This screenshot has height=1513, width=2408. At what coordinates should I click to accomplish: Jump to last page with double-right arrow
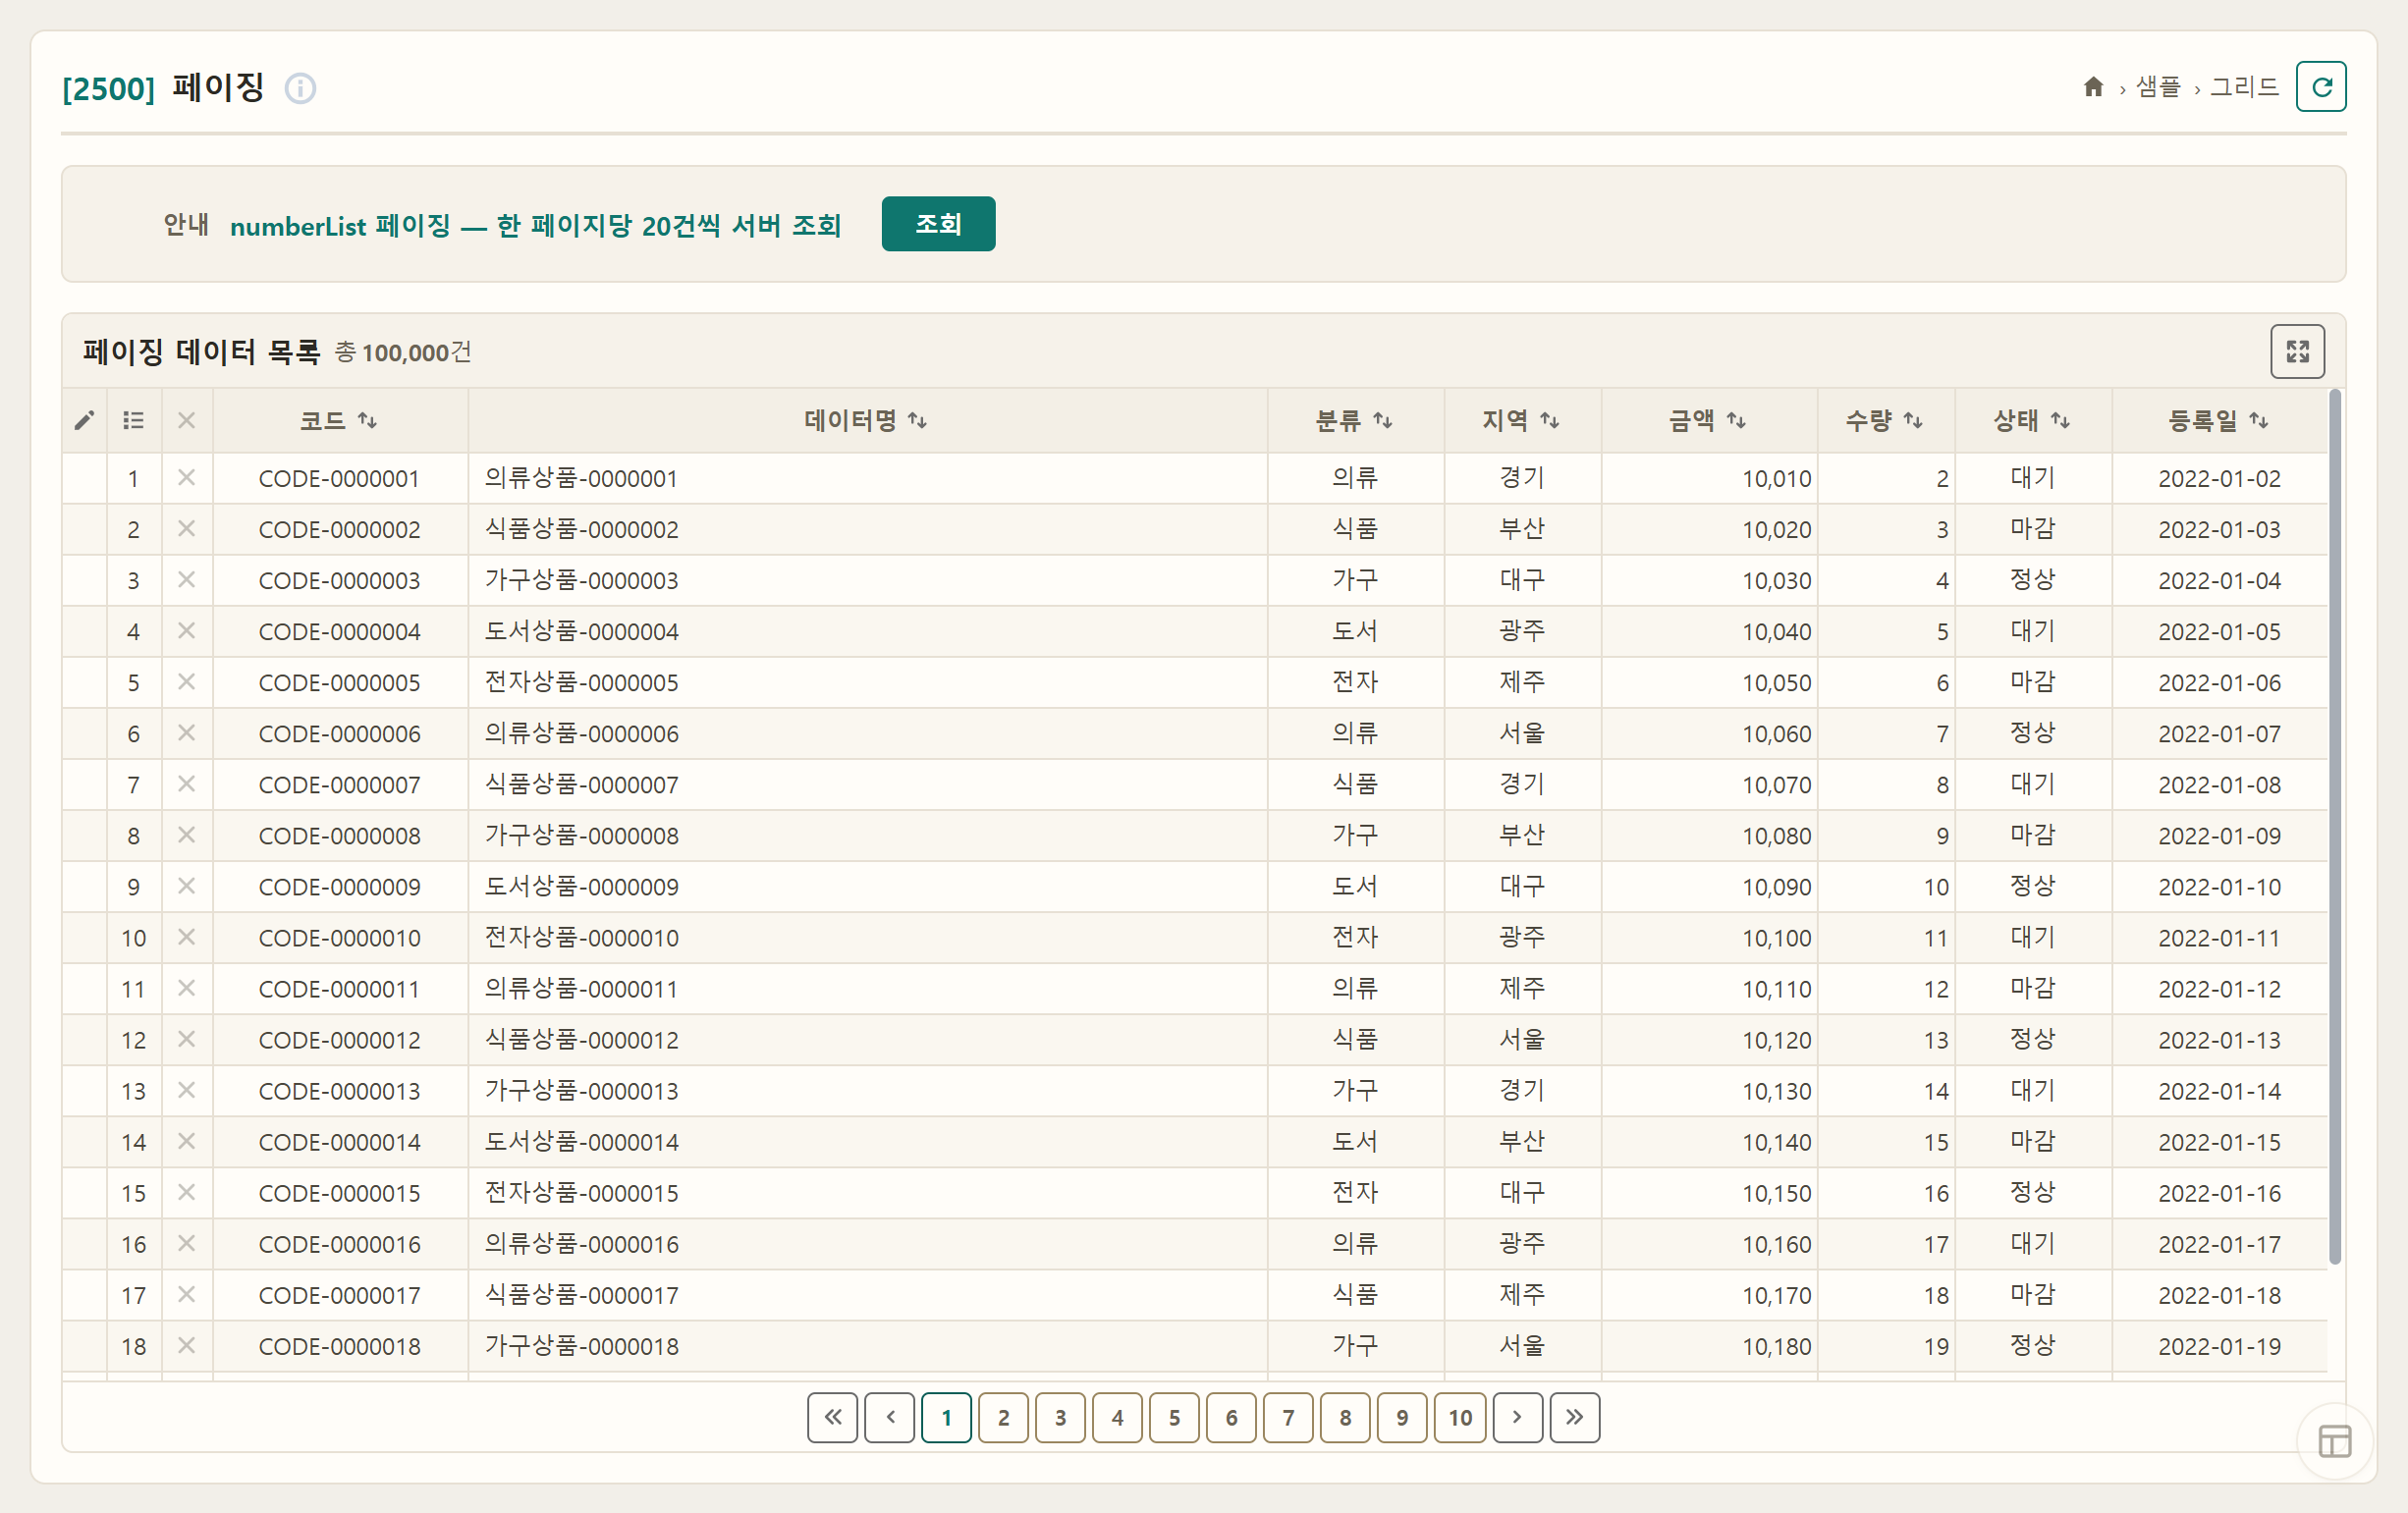1574,1417
